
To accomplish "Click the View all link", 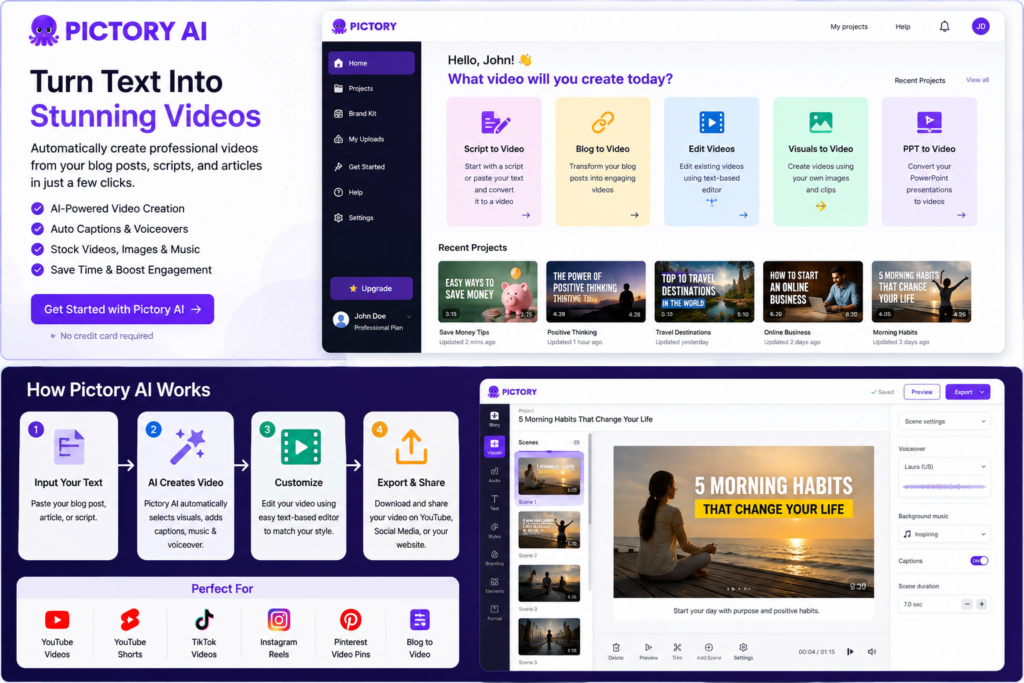I will 977,80.
